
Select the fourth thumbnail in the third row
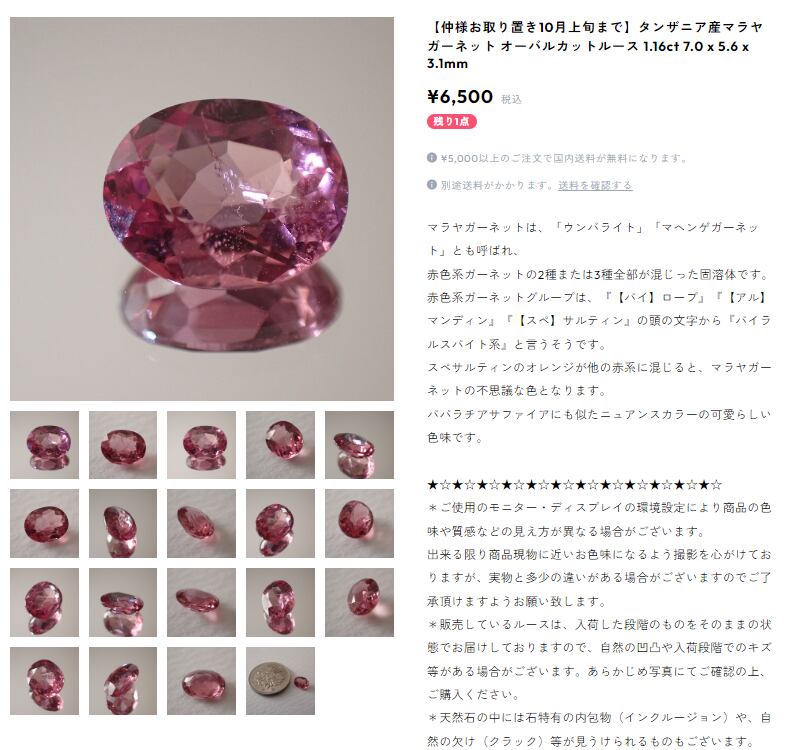pos(280,602)
